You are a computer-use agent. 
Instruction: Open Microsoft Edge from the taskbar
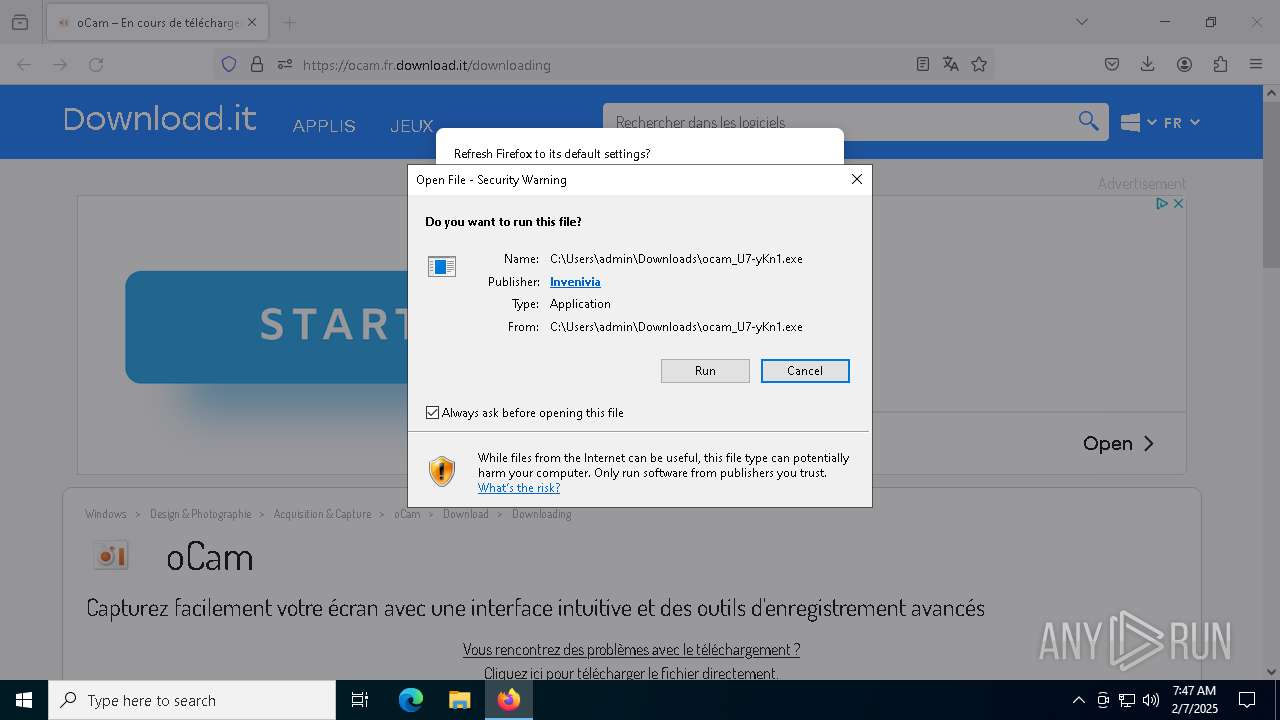[x=411, y=700]
